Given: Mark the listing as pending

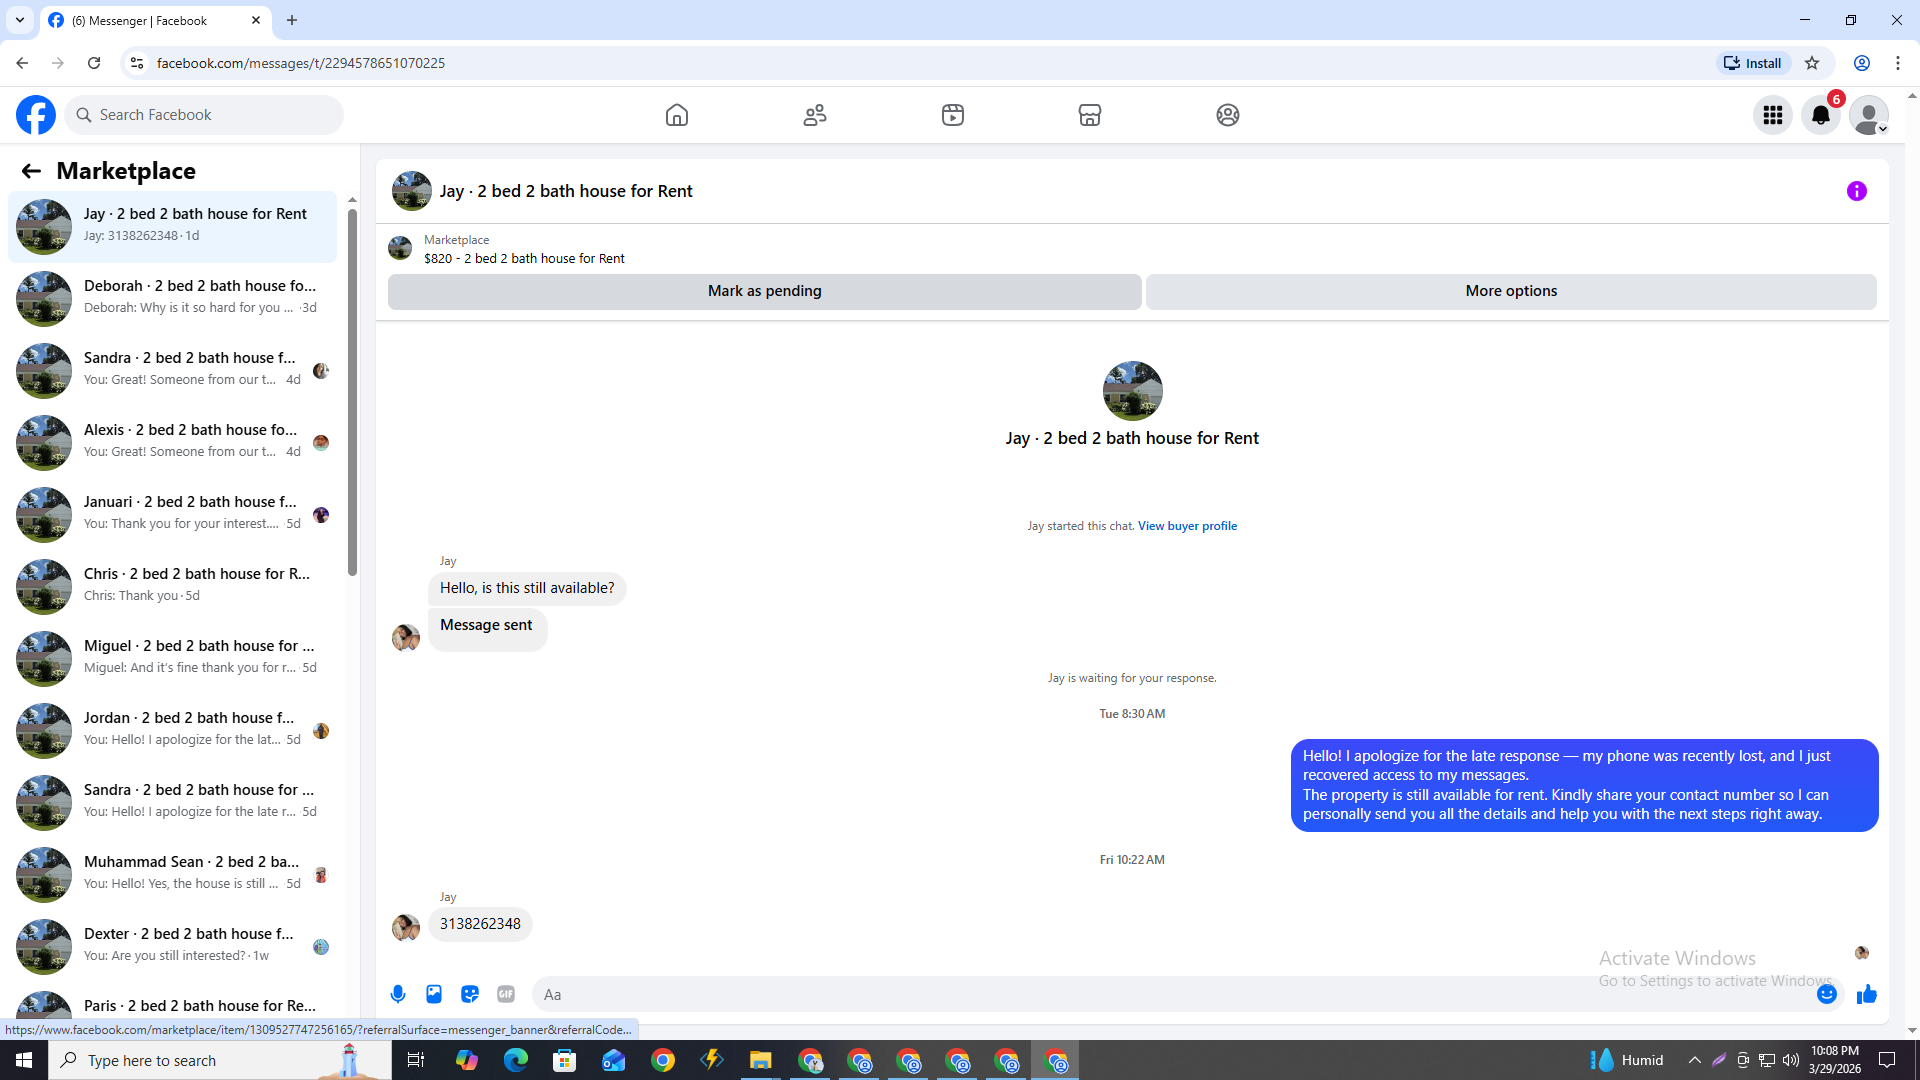Looking at the screenshot, I should 765,291.
